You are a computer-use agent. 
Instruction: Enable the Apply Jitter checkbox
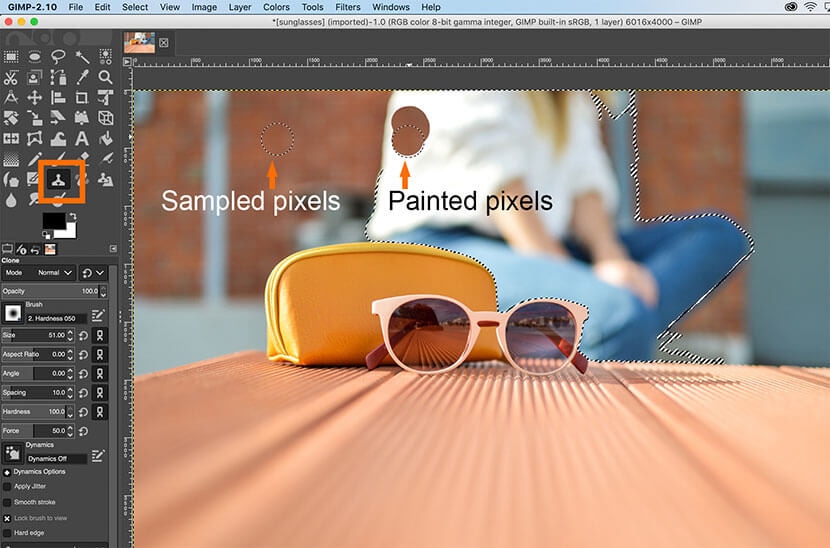pos(8,486)
